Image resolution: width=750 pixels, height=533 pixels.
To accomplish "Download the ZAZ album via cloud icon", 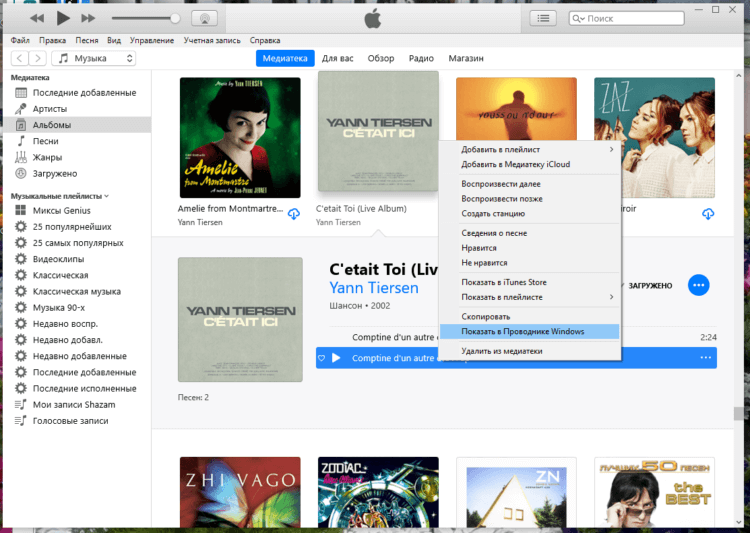I will click(x=708, y=214).
